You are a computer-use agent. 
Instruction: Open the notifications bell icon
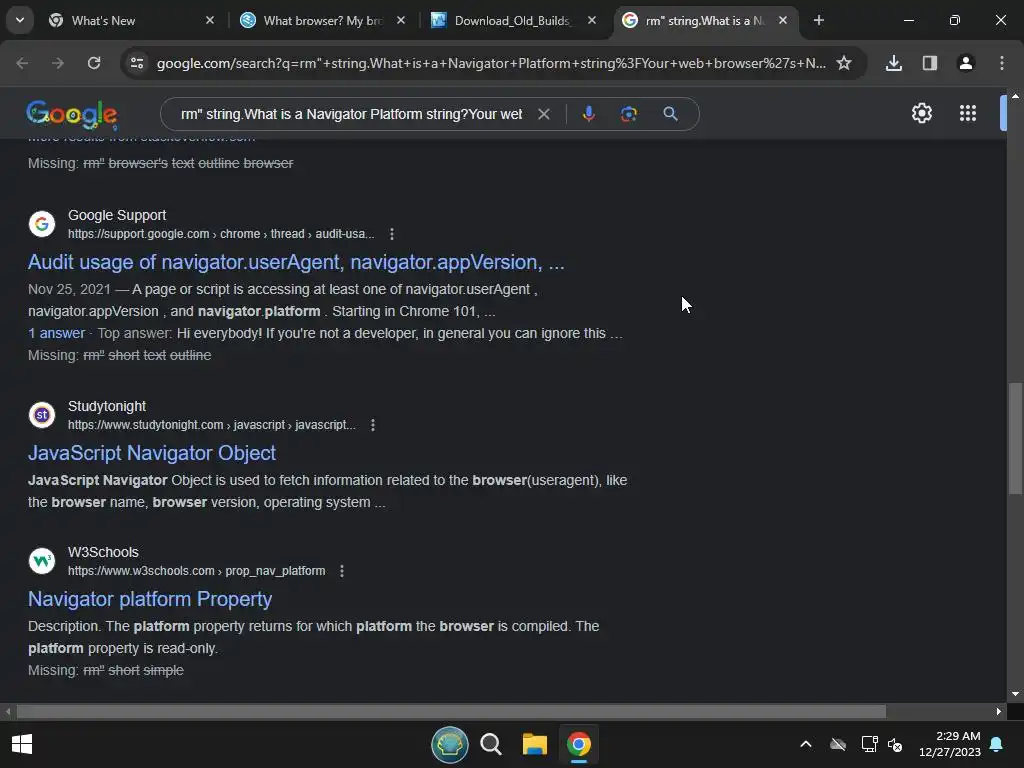click(x=997, y=744)
